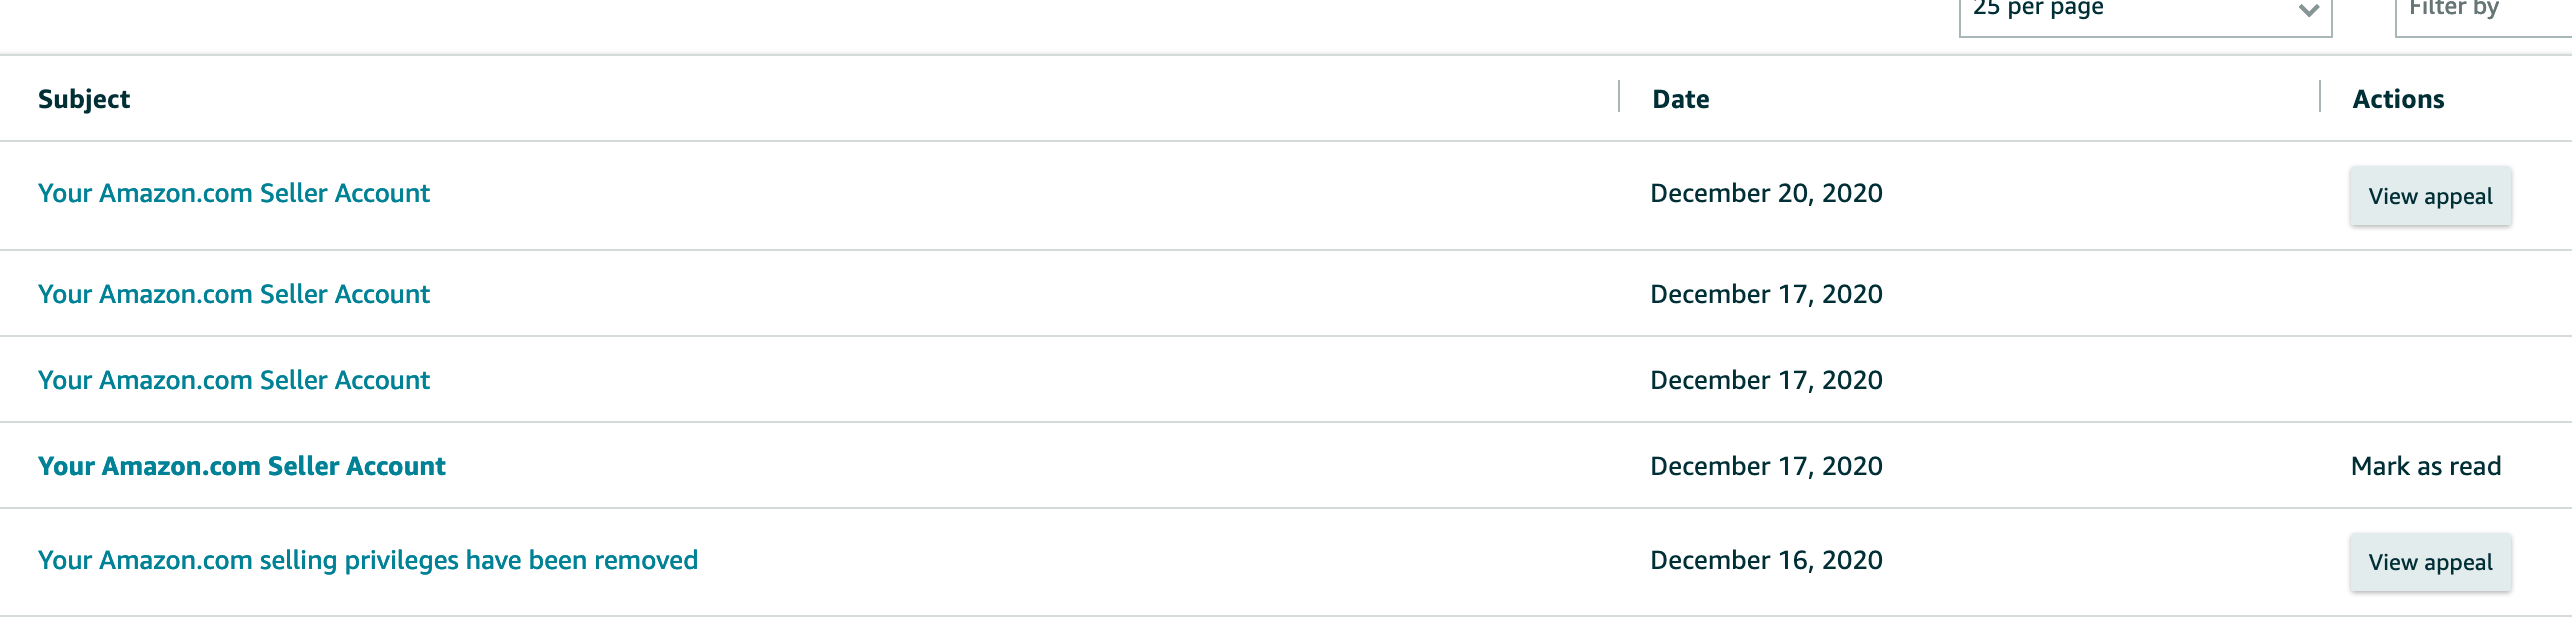View appeal for the December 16 message
The width and height of the screenshot is (2572, 620).
point(2430,562)
